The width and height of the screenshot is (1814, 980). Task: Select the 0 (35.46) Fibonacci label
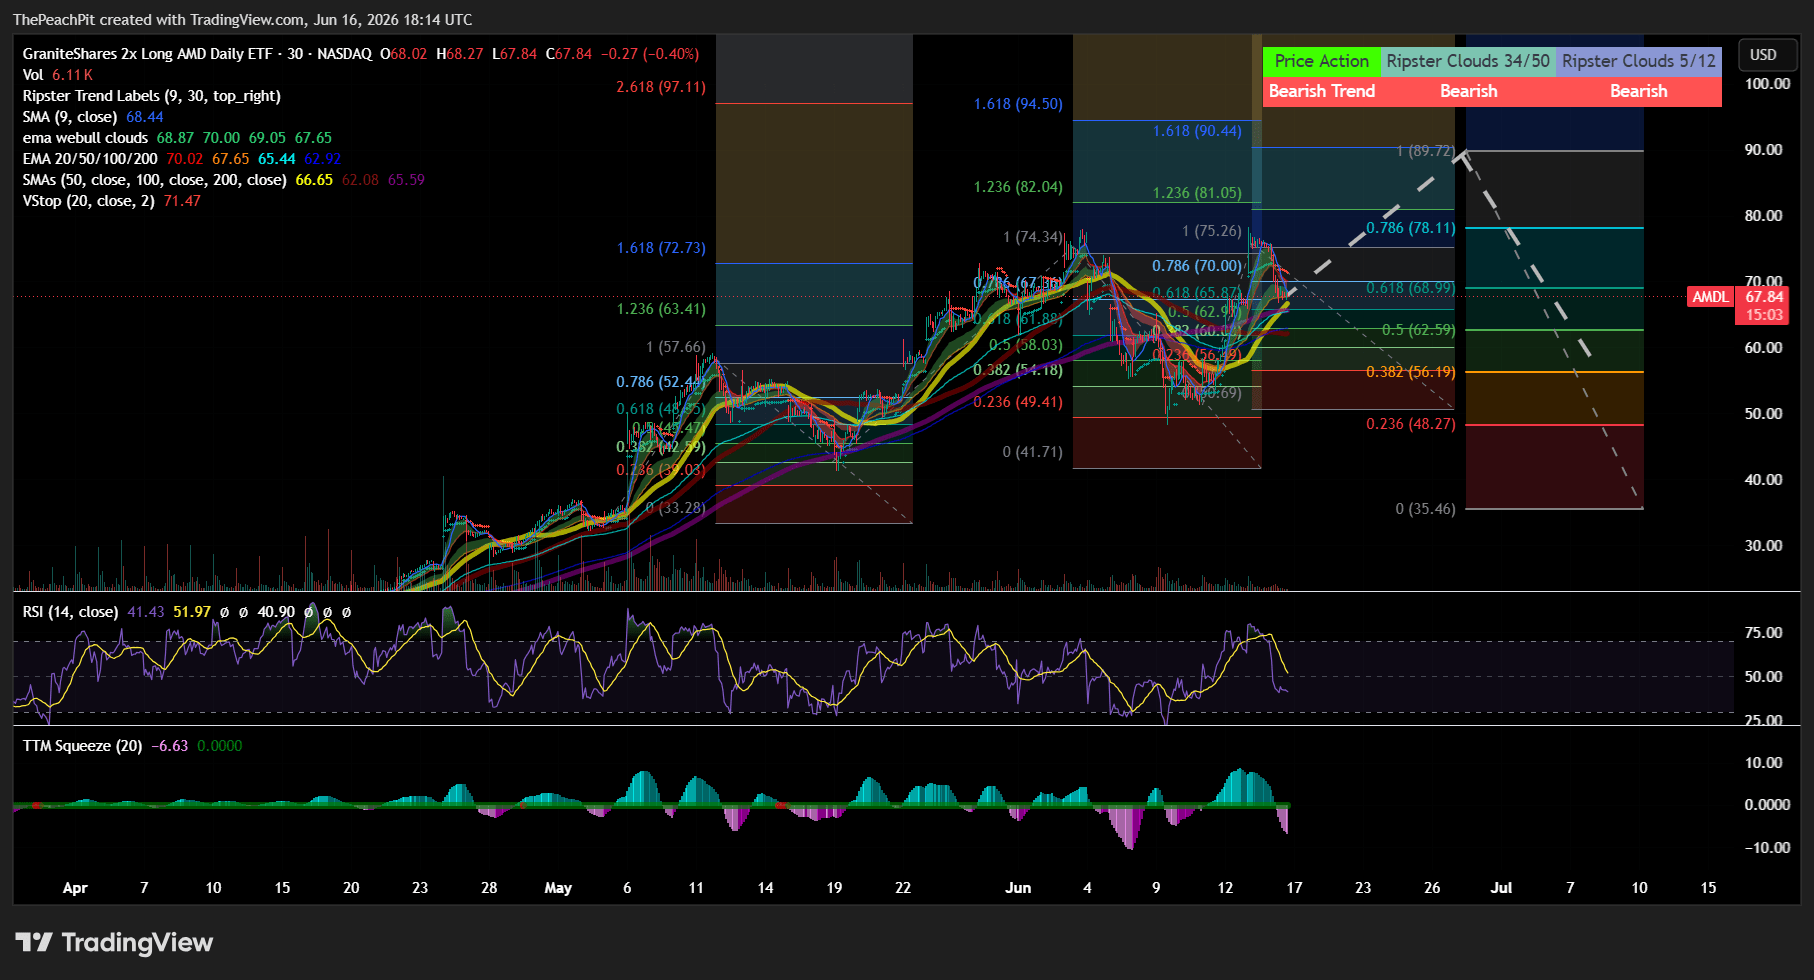pyautogui.click(x=1426, y=509)
